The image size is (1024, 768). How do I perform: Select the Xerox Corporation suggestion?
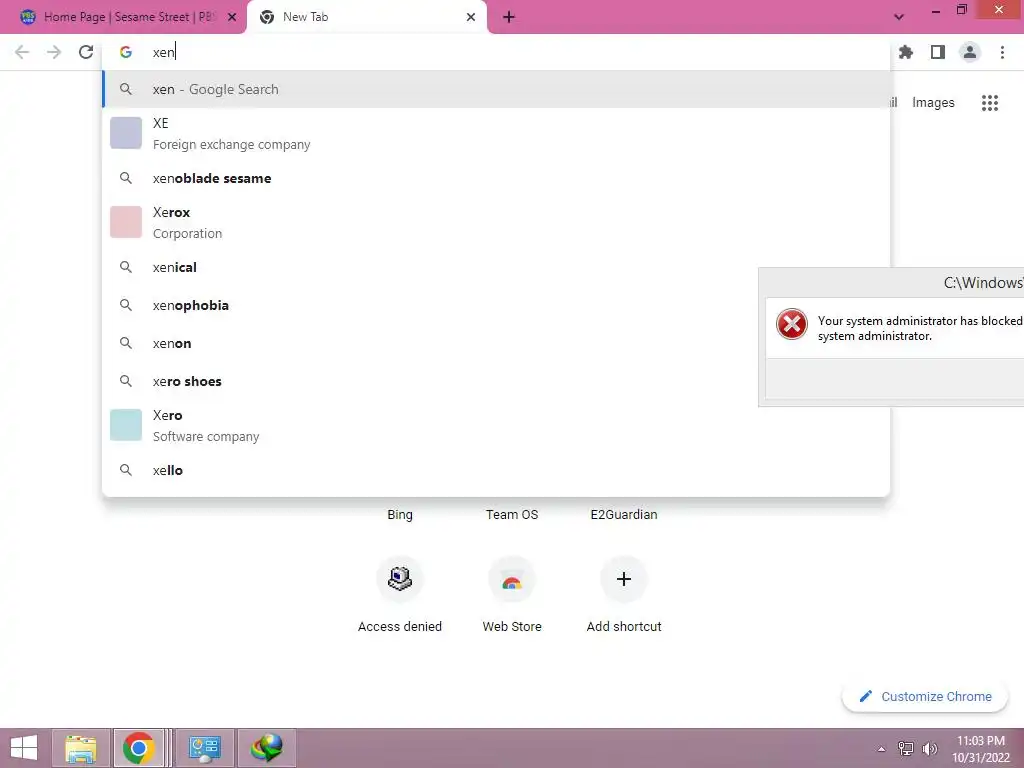(x=496, y=223)
